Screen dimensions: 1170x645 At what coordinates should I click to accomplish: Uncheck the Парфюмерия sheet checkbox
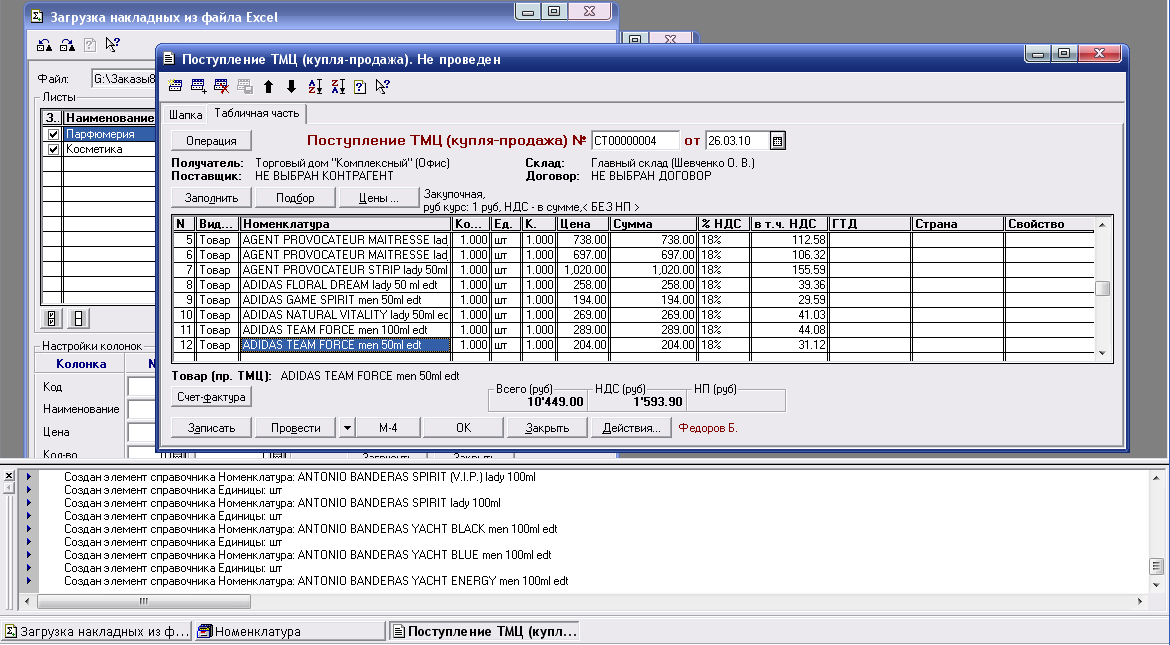click(x=53, y=134)
